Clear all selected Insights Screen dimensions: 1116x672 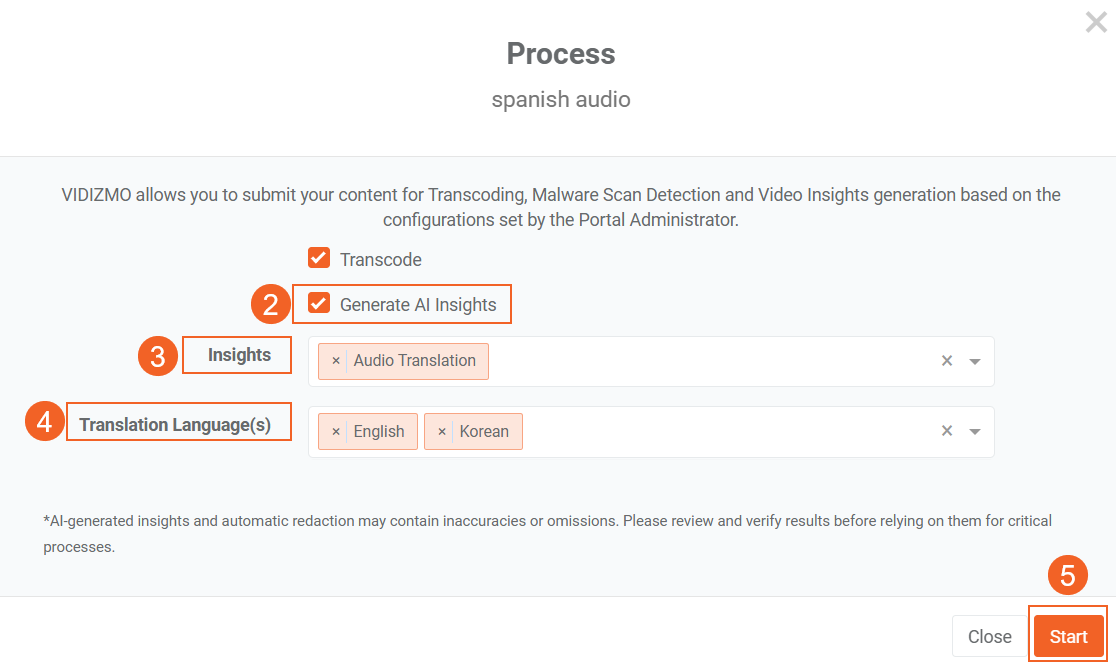pyautogui.click(x=947, y=361)
